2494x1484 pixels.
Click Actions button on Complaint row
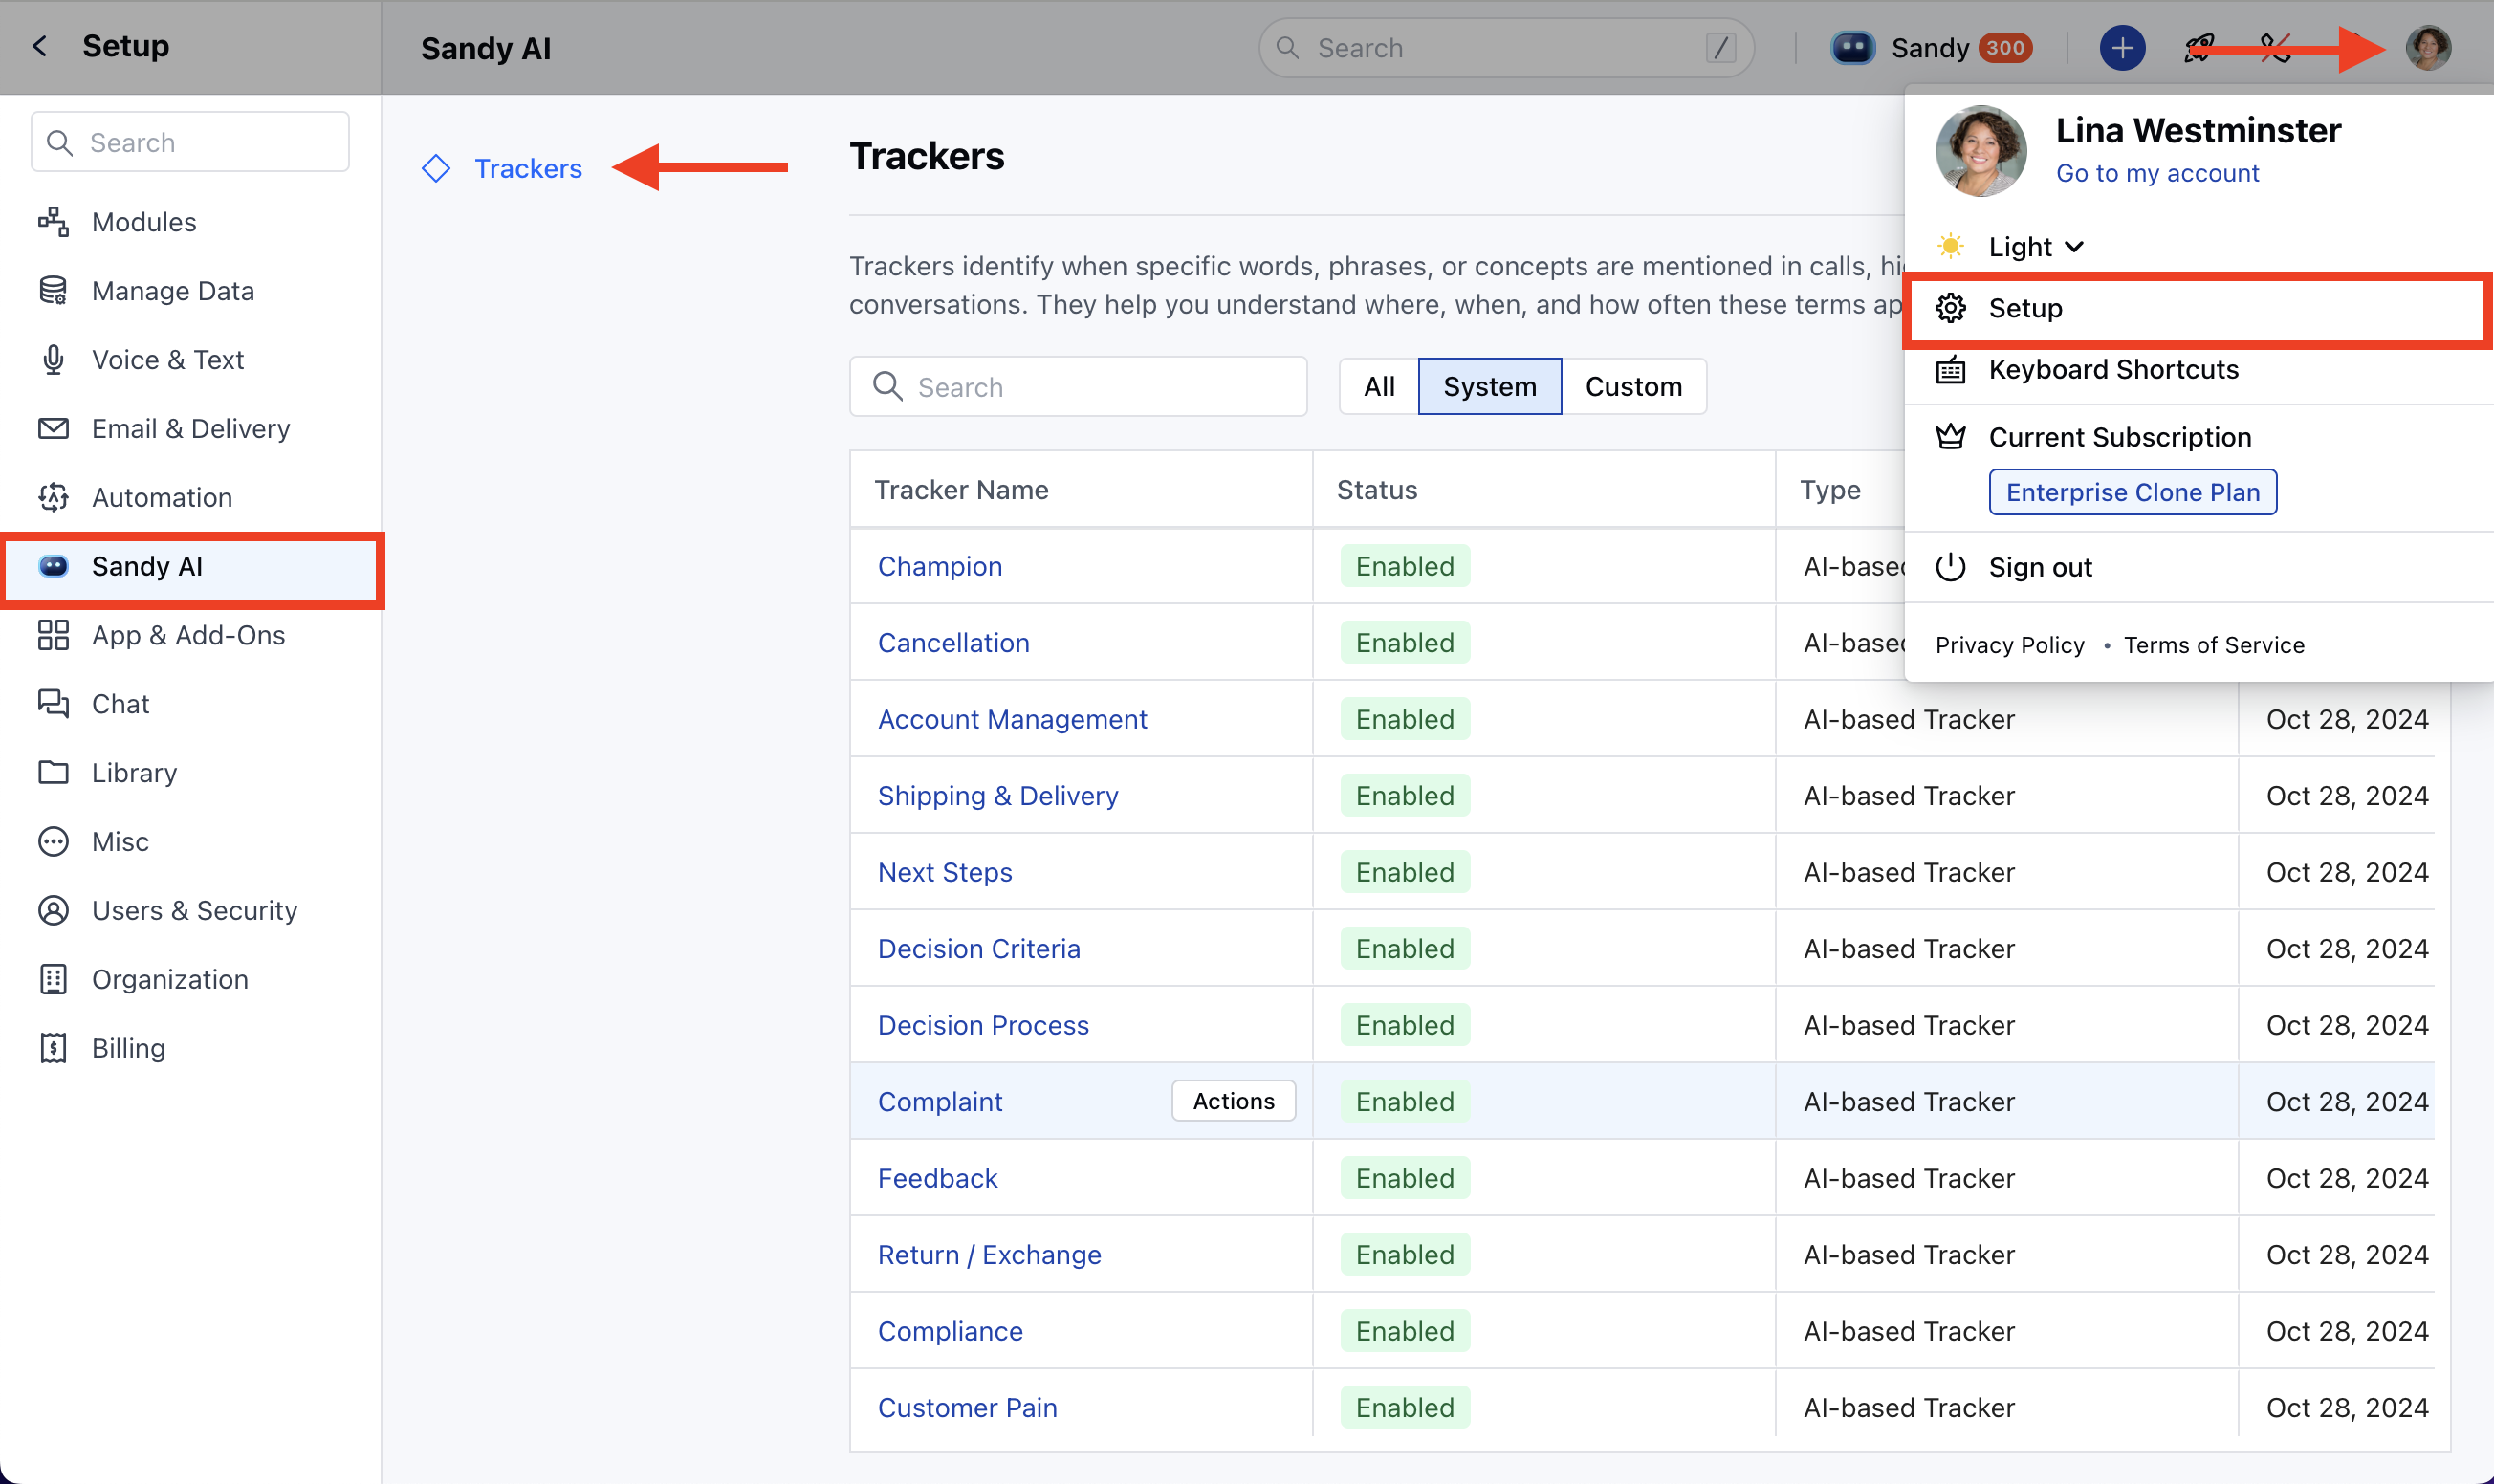point(1233,1101)
